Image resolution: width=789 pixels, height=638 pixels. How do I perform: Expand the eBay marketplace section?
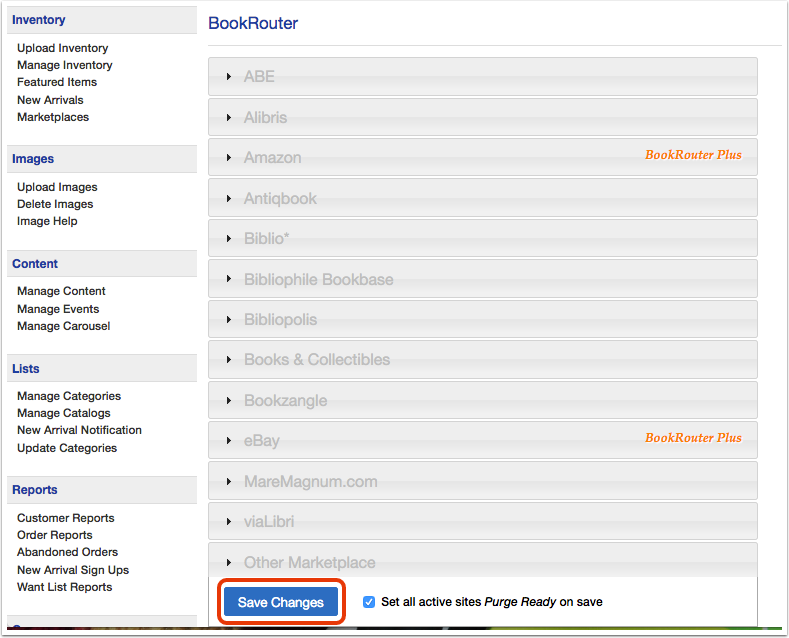[483, 441]
